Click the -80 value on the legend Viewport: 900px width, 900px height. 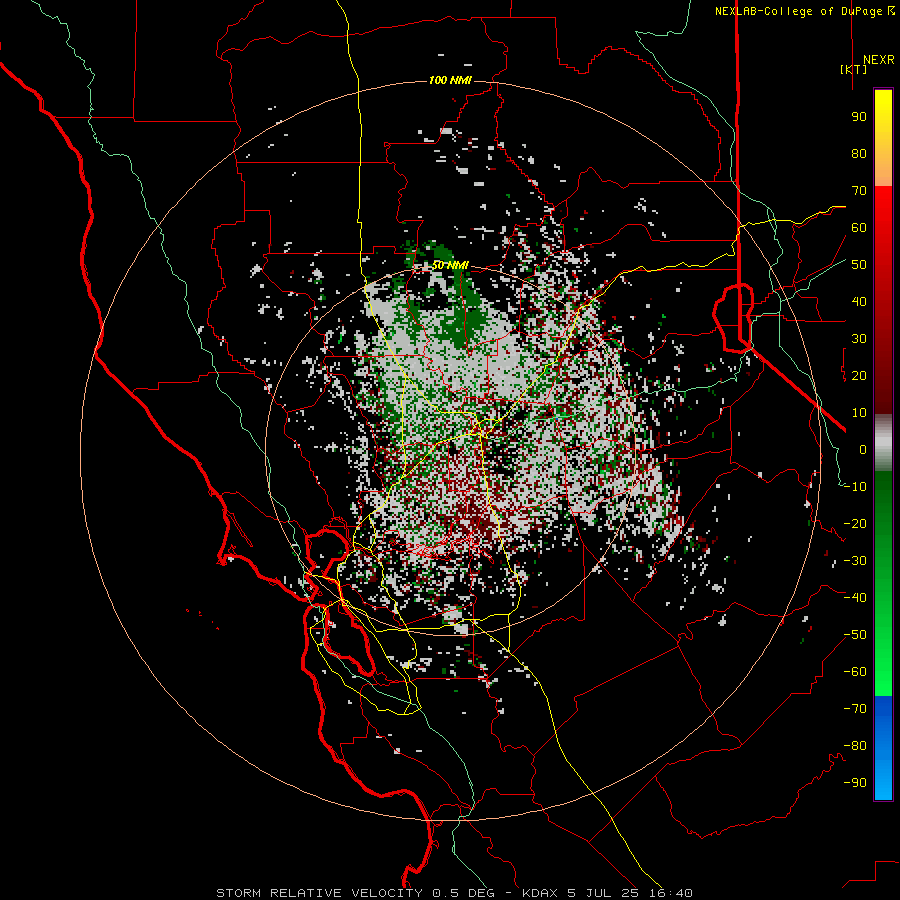[855, 746]
